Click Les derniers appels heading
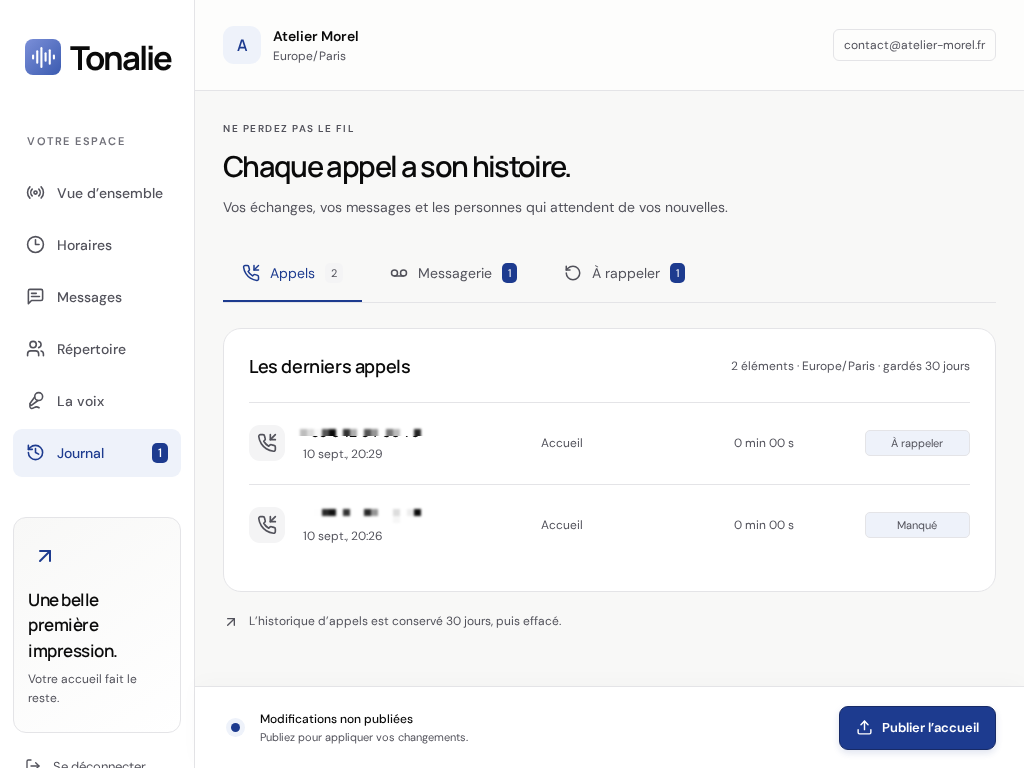Screen dimensions: 1024x768 tap(330, 367)
